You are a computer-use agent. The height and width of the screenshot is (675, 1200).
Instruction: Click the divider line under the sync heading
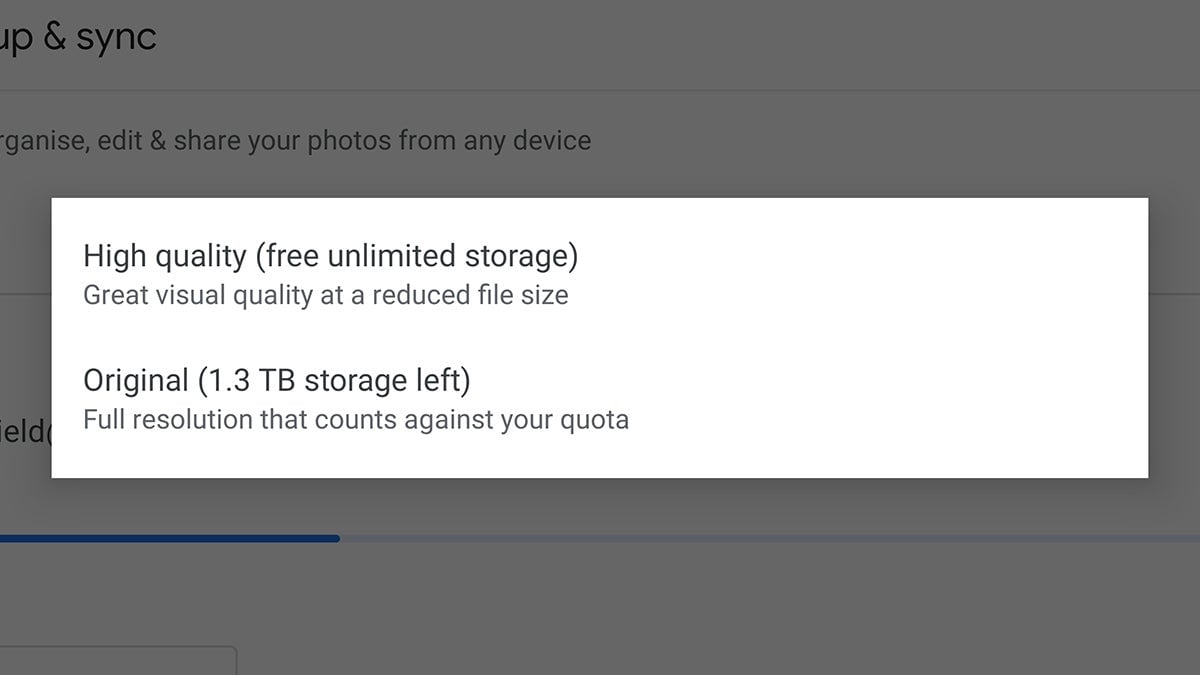600,91
